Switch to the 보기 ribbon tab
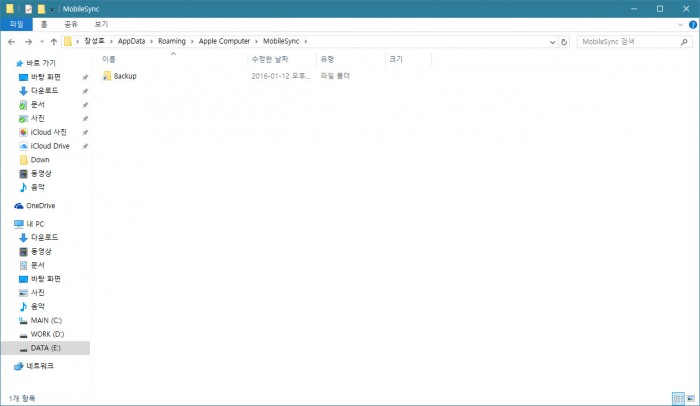 [x=101, y=23]
